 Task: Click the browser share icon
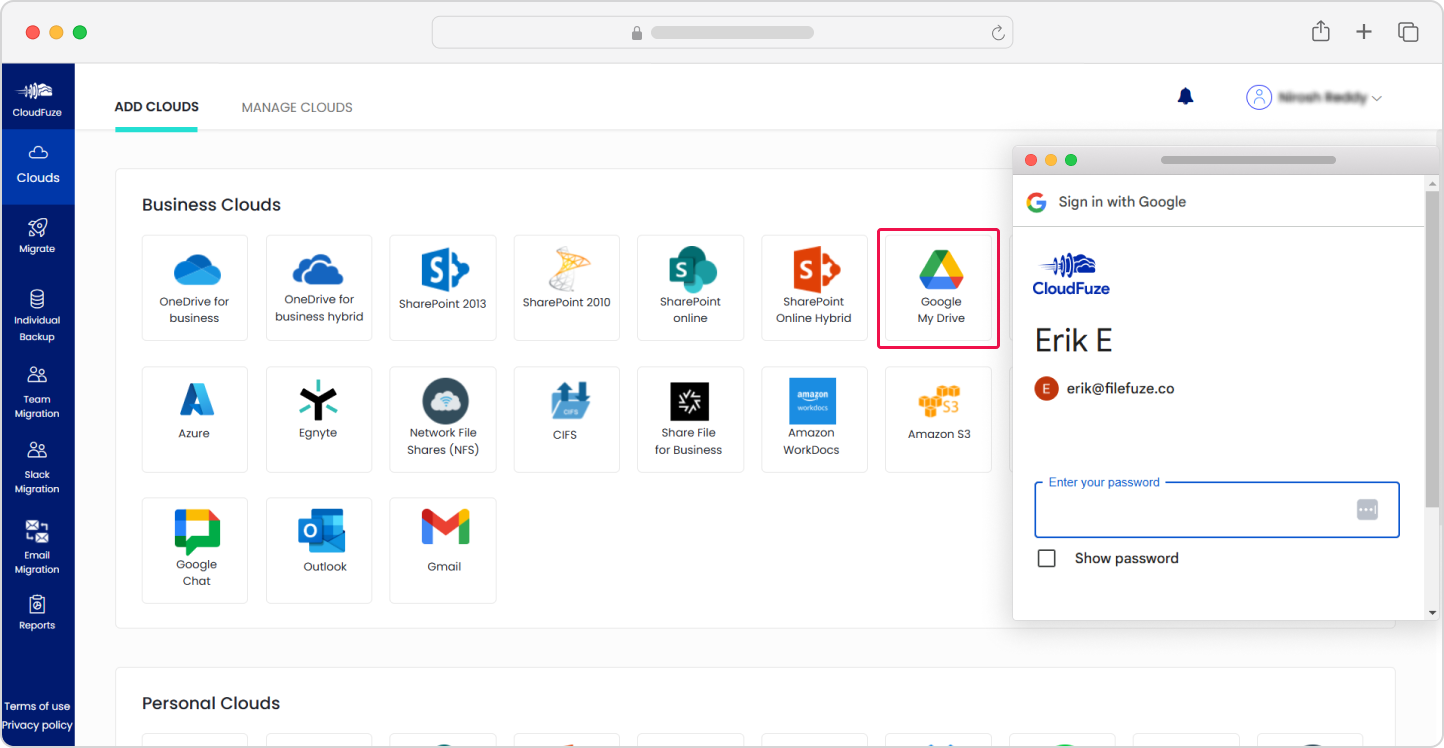pos(1321,31)
